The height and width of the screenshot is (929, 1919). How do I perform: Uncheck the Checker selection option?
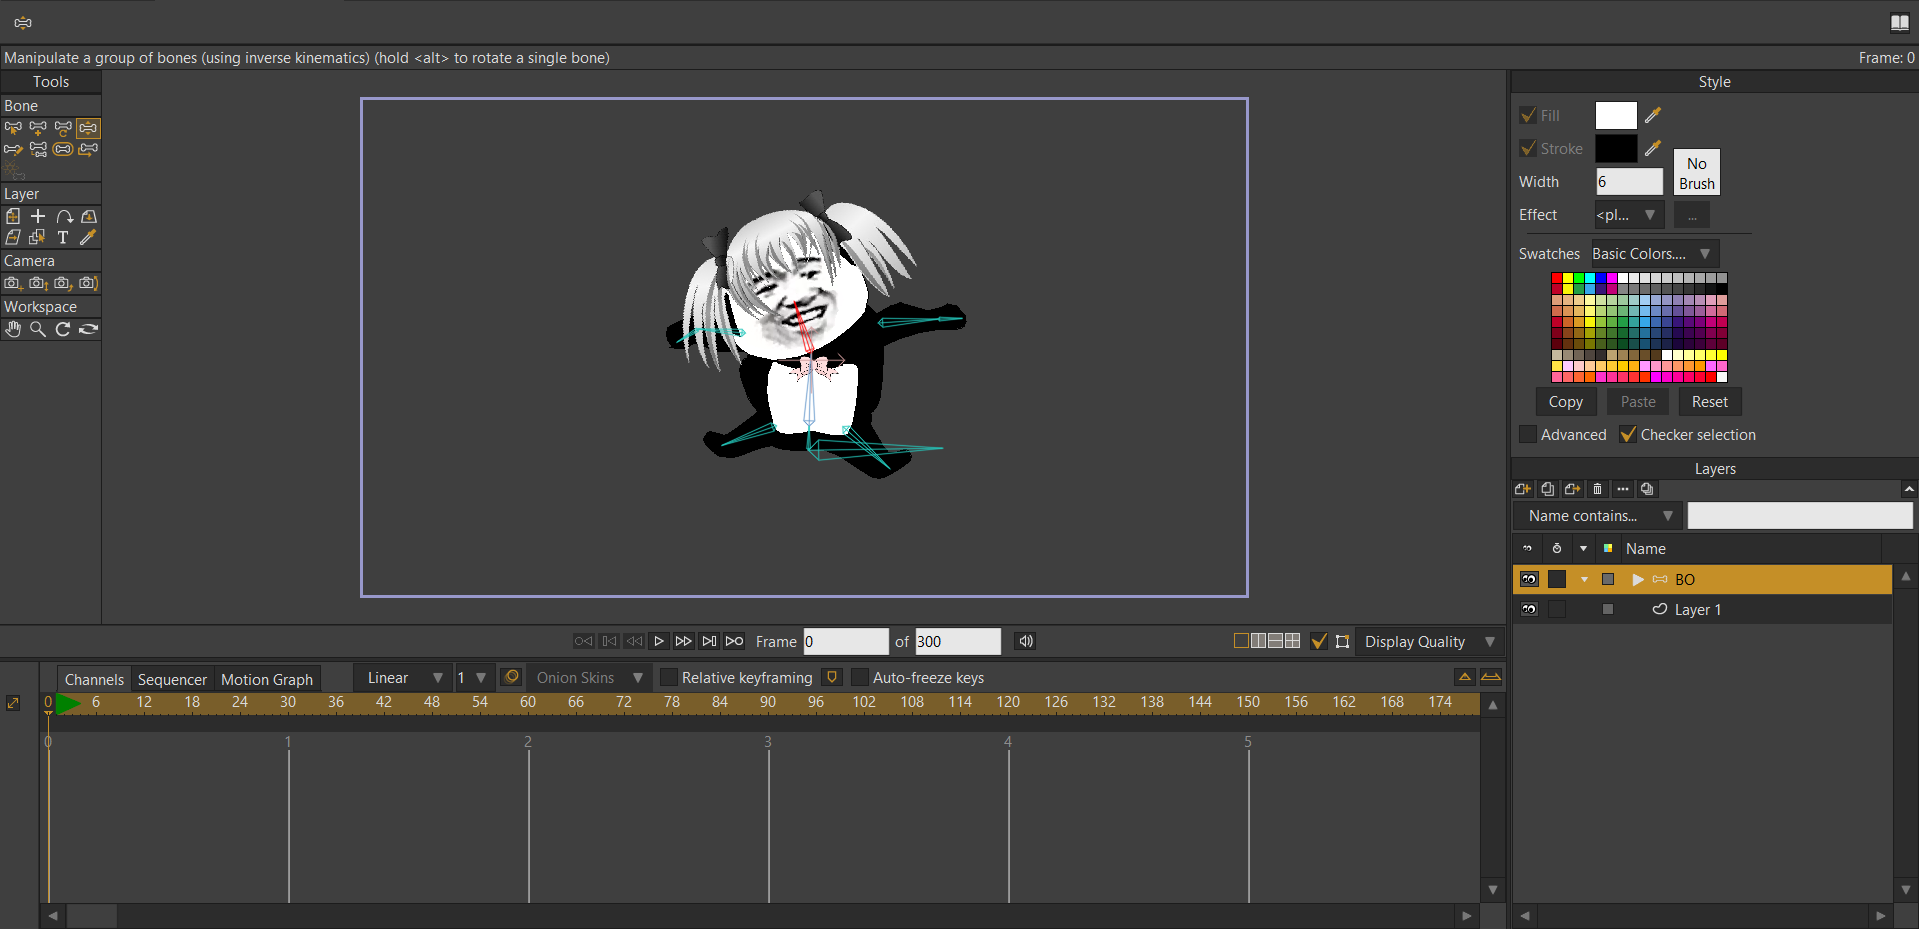pos(1628,435)
